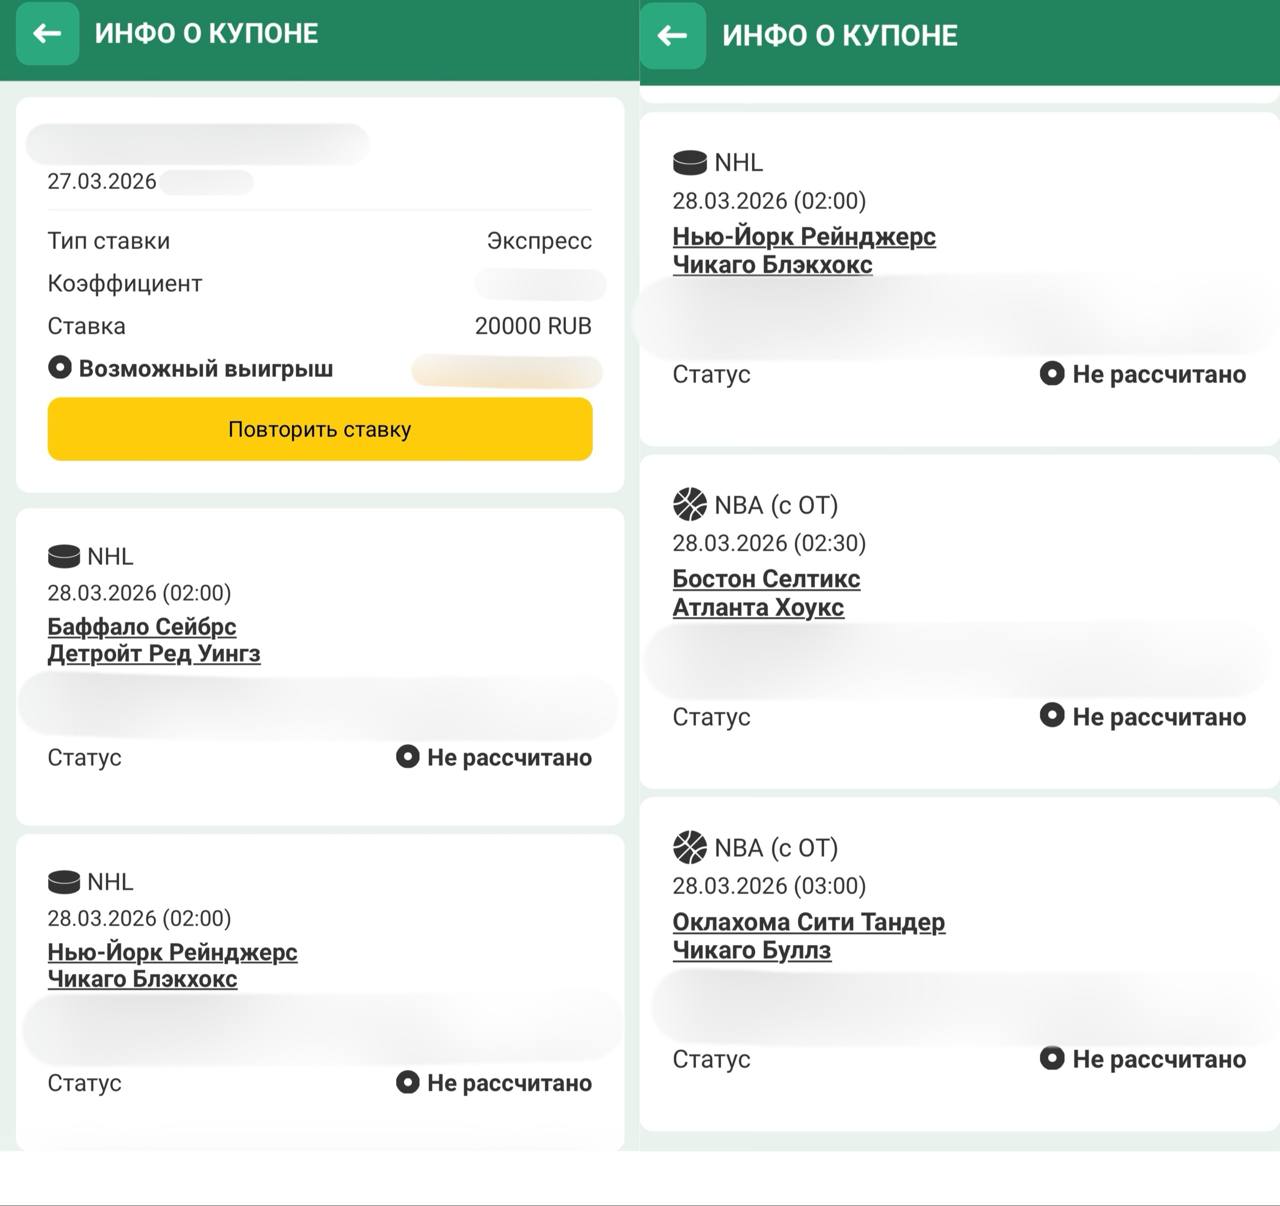Tap the back arrow in left coupon header
This screenshot has height=1206, width=1280.
tap(47, 33)
